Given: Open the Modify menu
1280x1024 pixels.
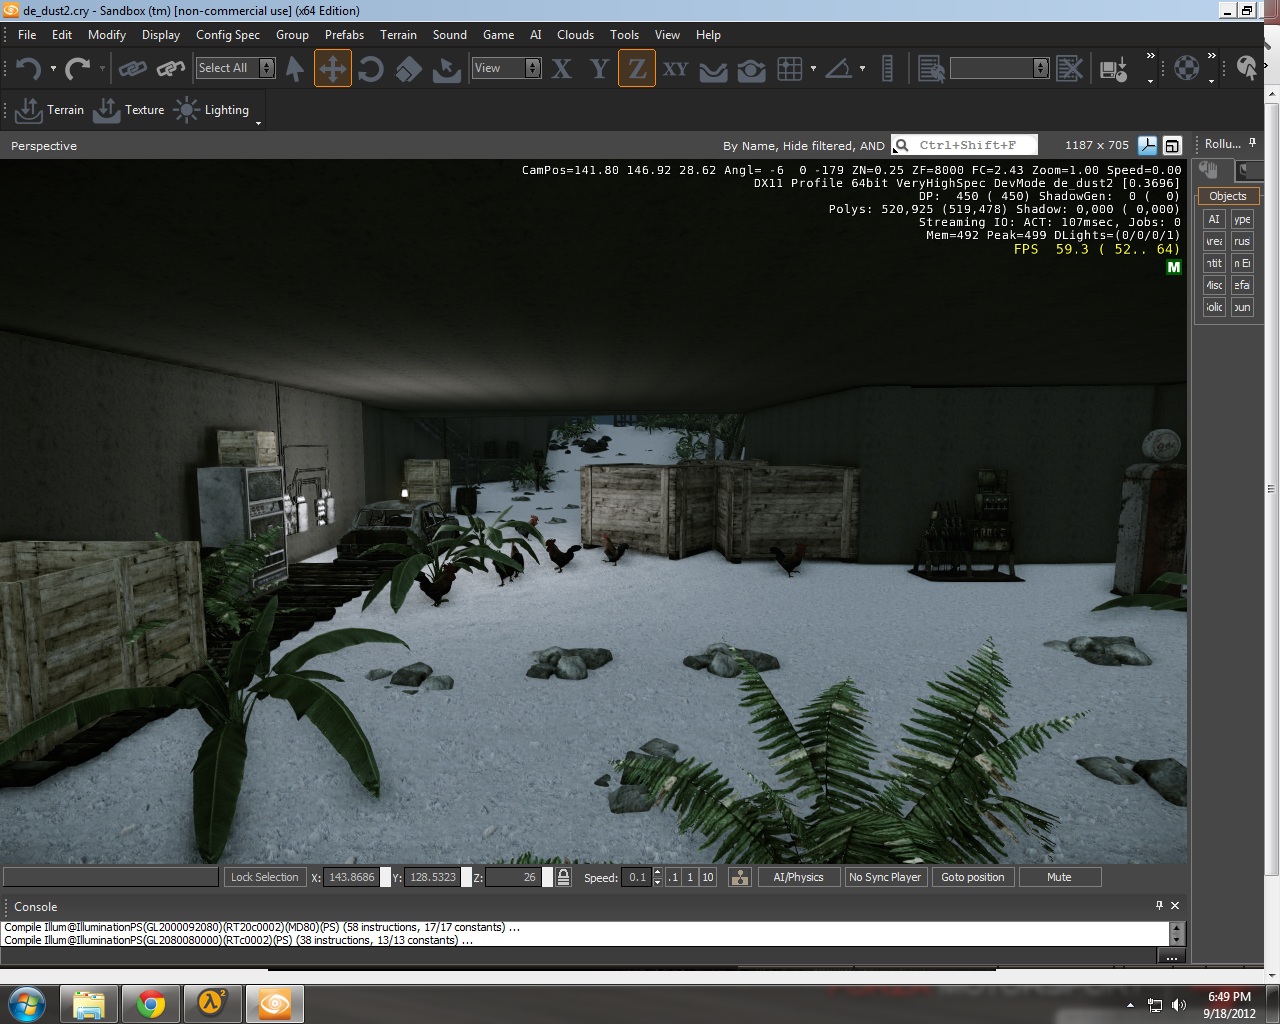Looking at the screenshot, I should 107,34.
